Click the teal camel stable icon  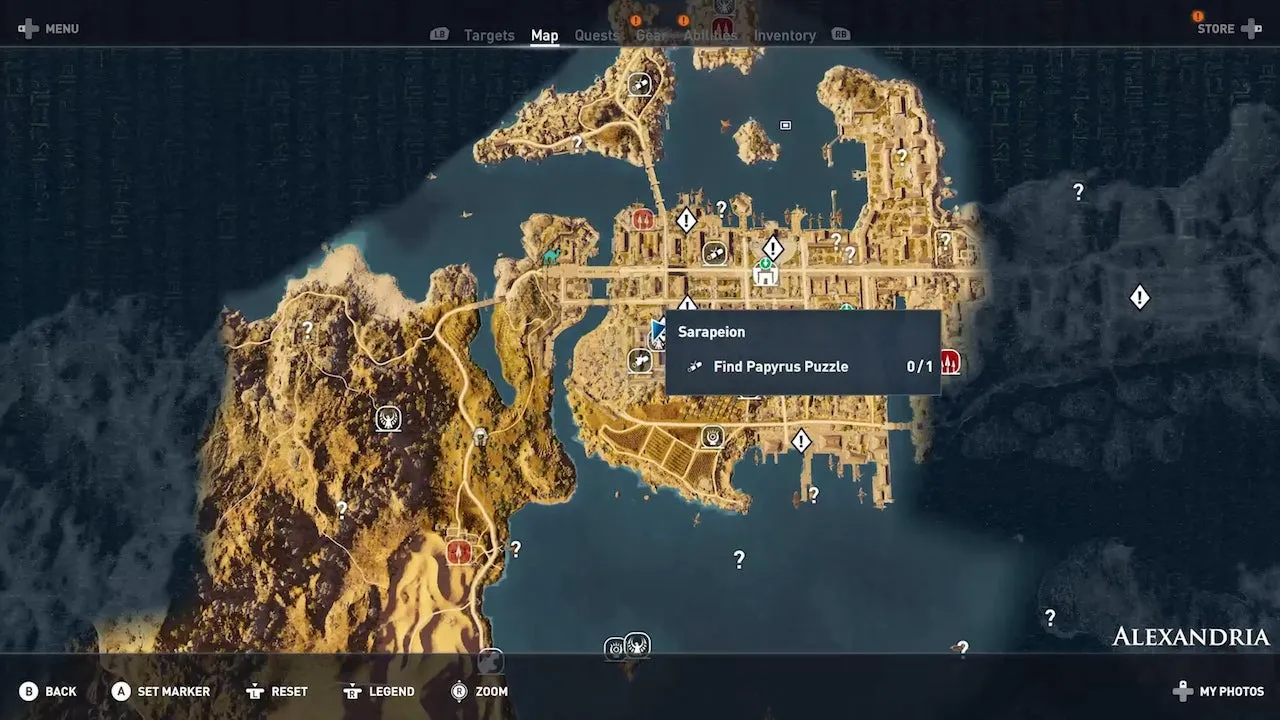coord(551,256)
